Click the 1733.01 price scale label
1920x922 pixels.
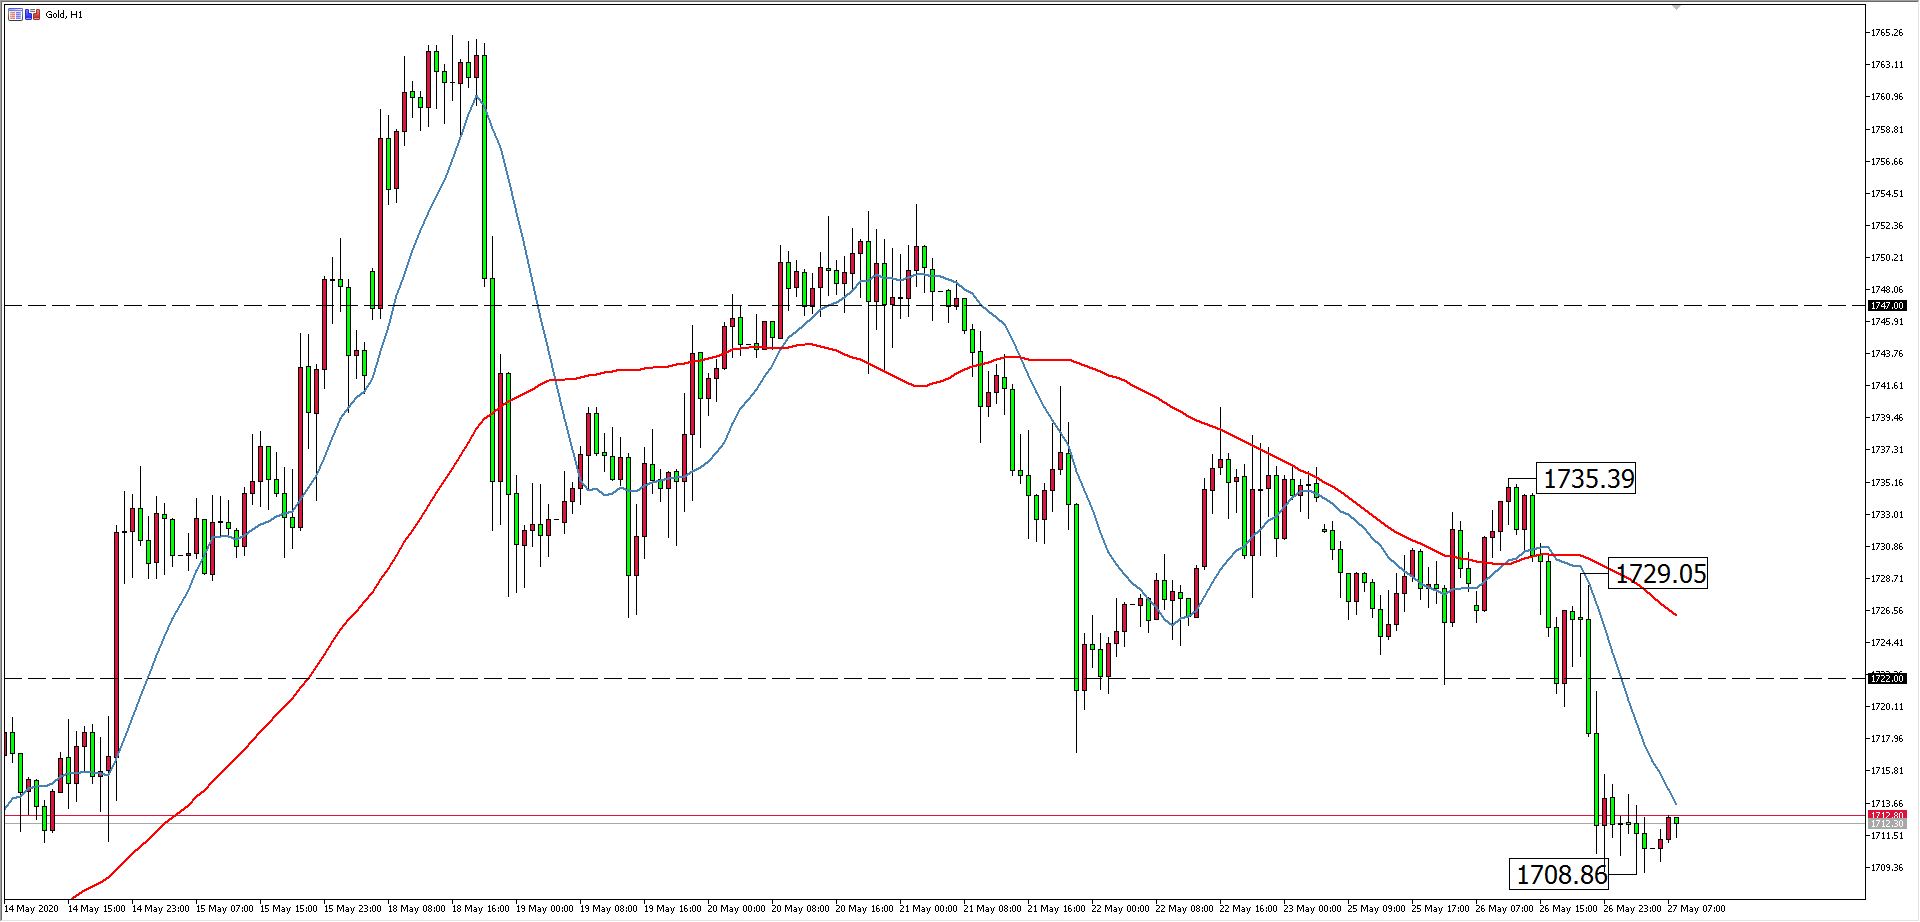[1887, 515]
